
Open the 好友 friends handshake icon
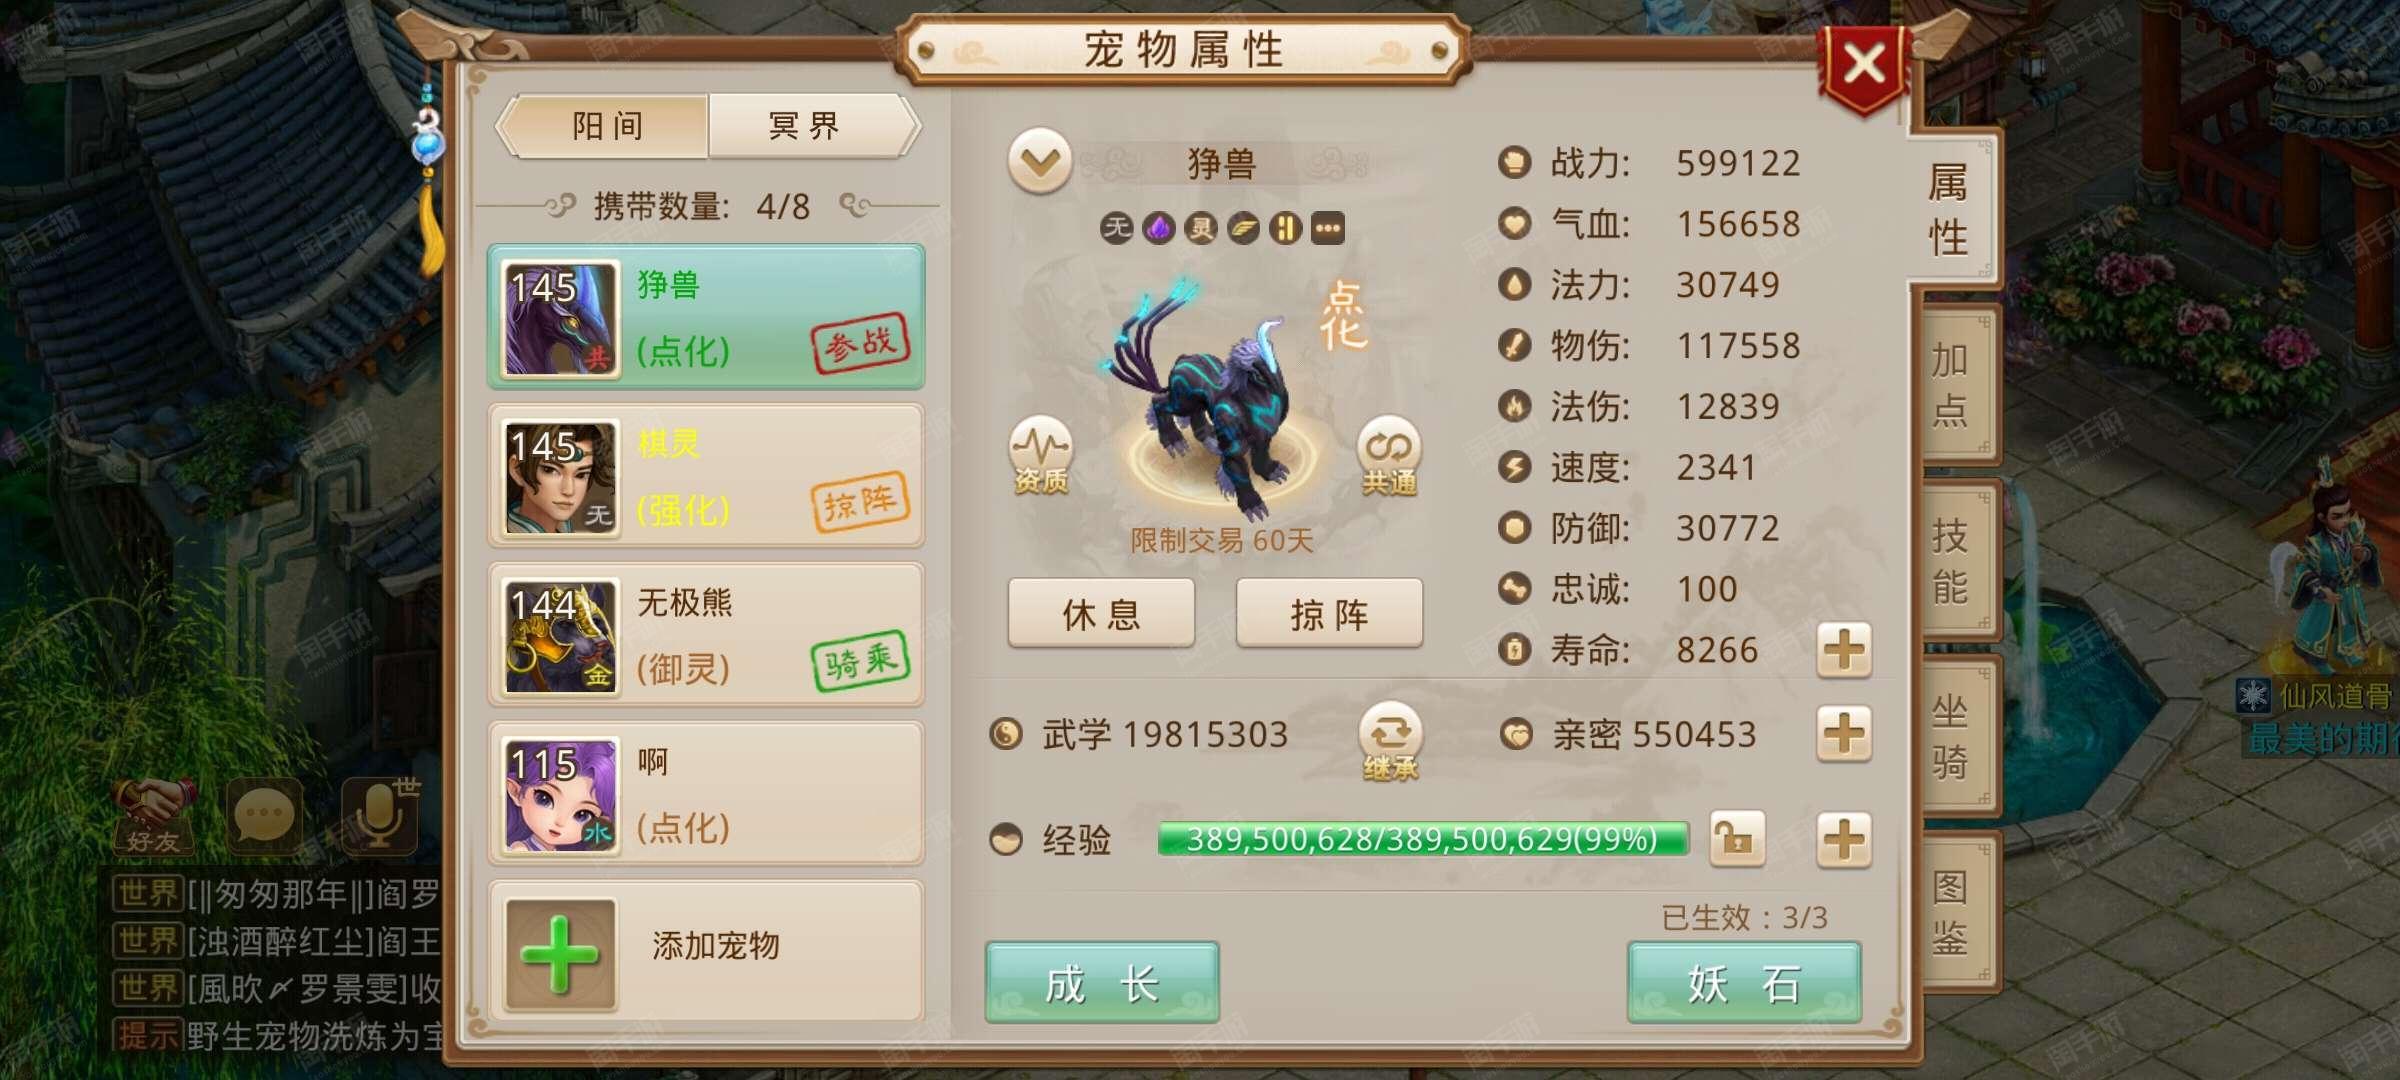[153, 816]
